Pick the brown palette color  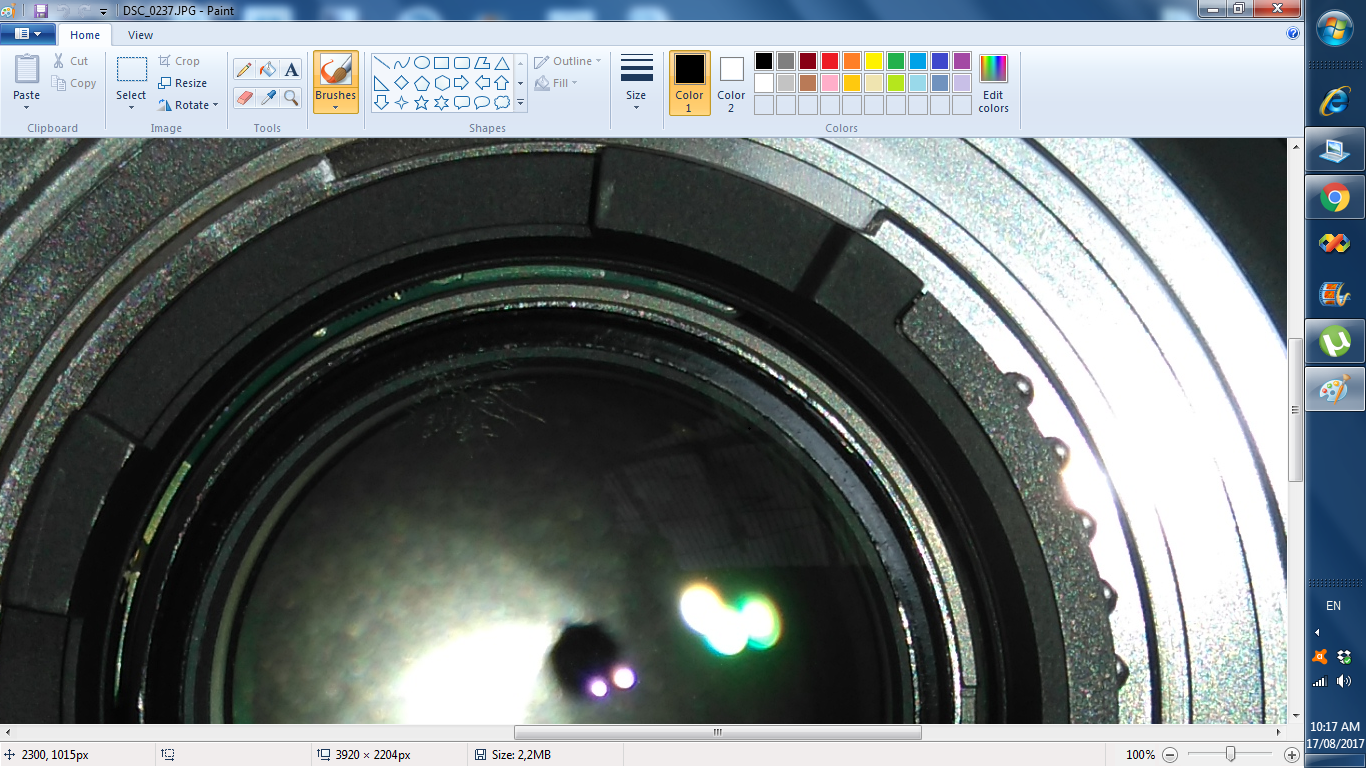(x=808, y=83)
